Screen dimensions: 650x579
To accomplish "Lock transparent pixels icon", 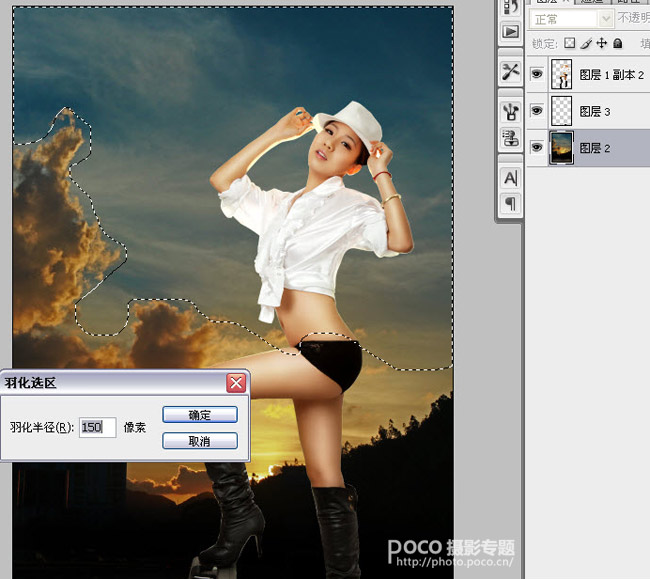I will [570, 43].
